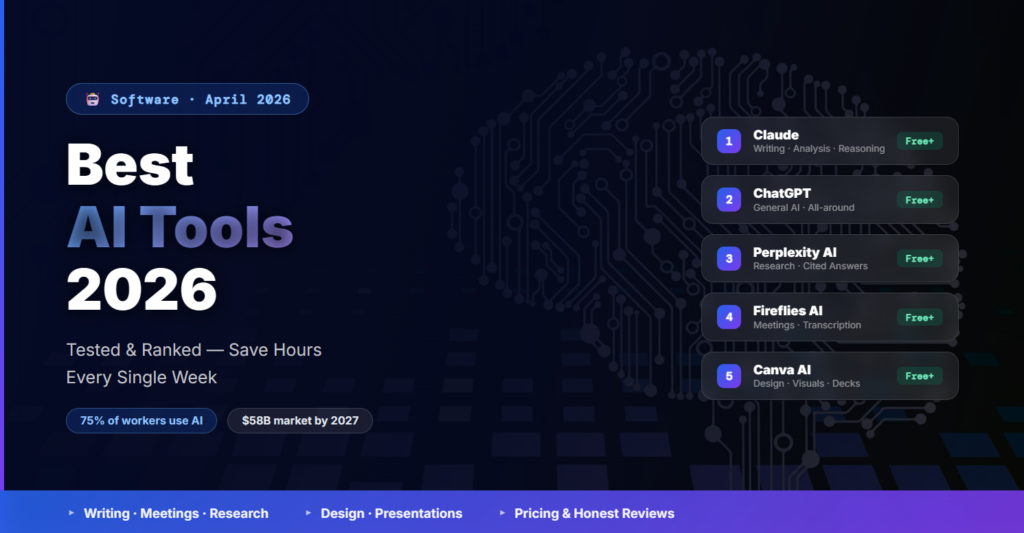The image size is (1024, 533).
Task: Click the Free+ tag on Fireflies AI
Action: click(x=919, y=317)
